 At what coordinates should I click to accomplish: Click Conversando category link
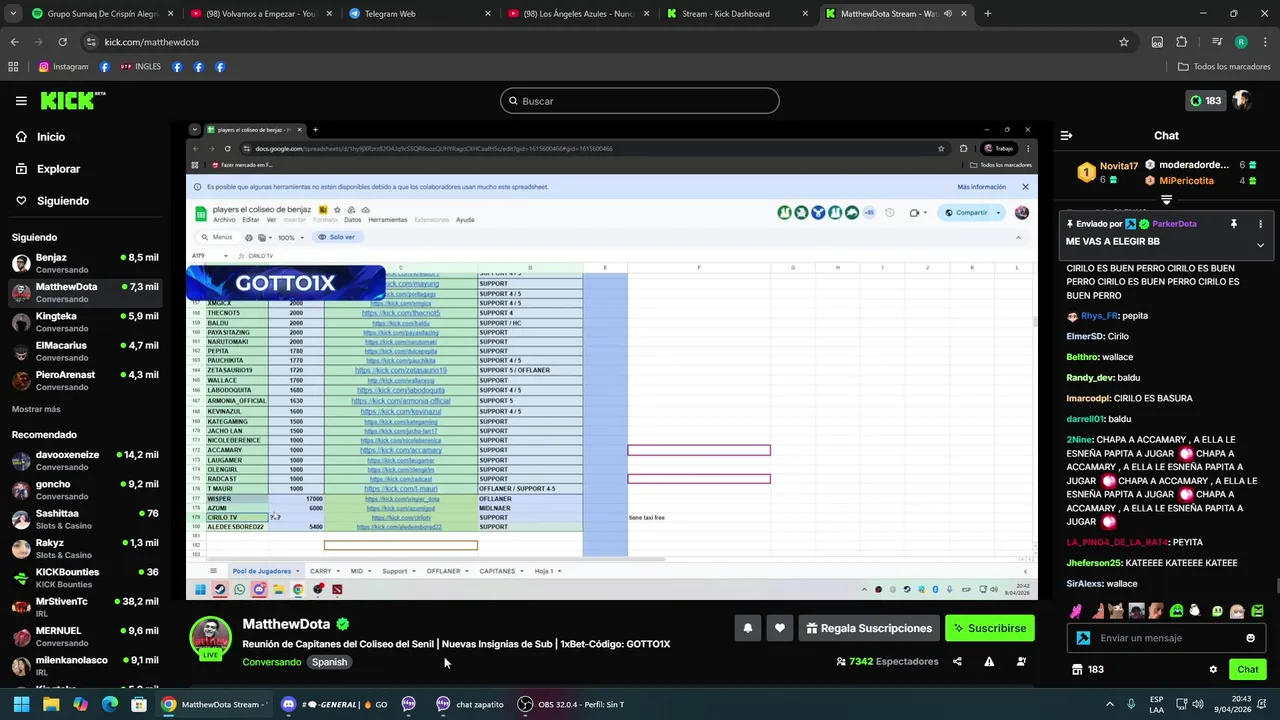pyautogui.click(x=271, y=662)
